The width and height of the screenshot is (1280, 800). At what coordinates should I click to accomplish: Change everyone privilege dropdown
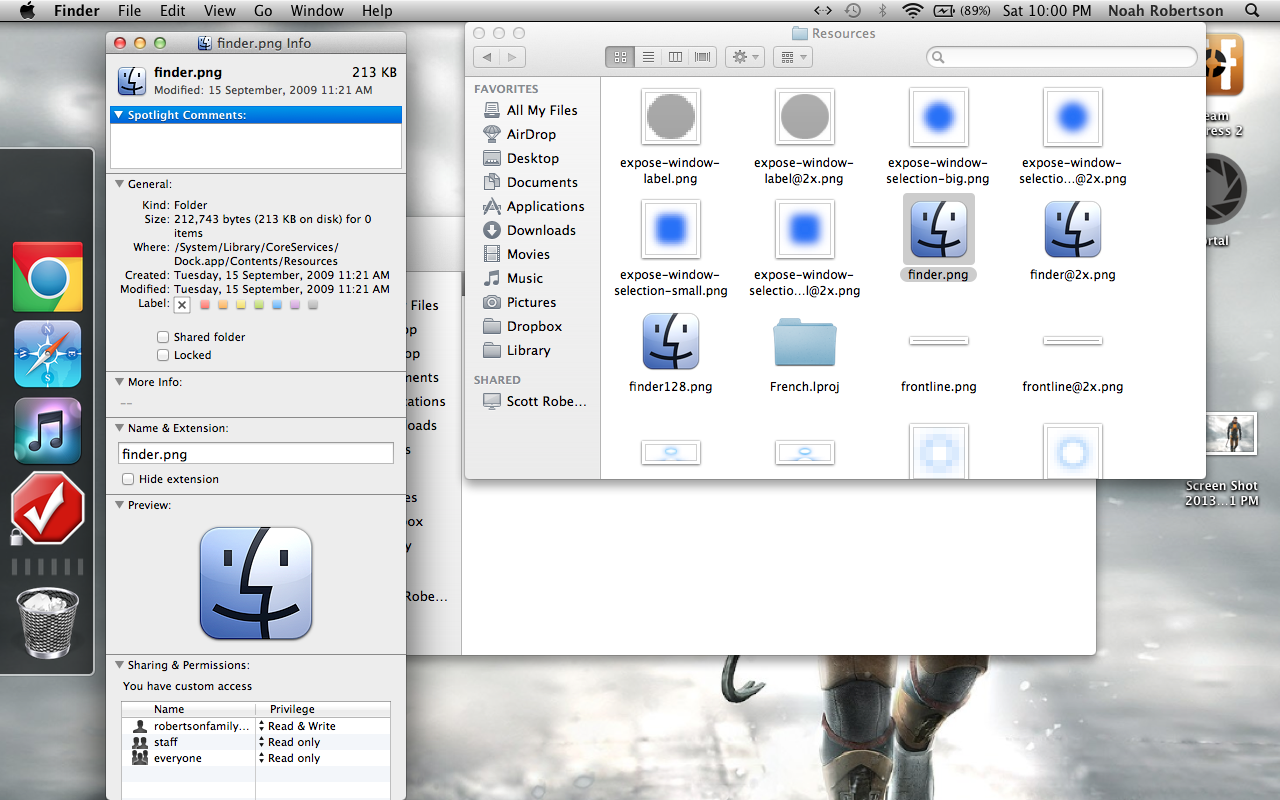[290, 758]
